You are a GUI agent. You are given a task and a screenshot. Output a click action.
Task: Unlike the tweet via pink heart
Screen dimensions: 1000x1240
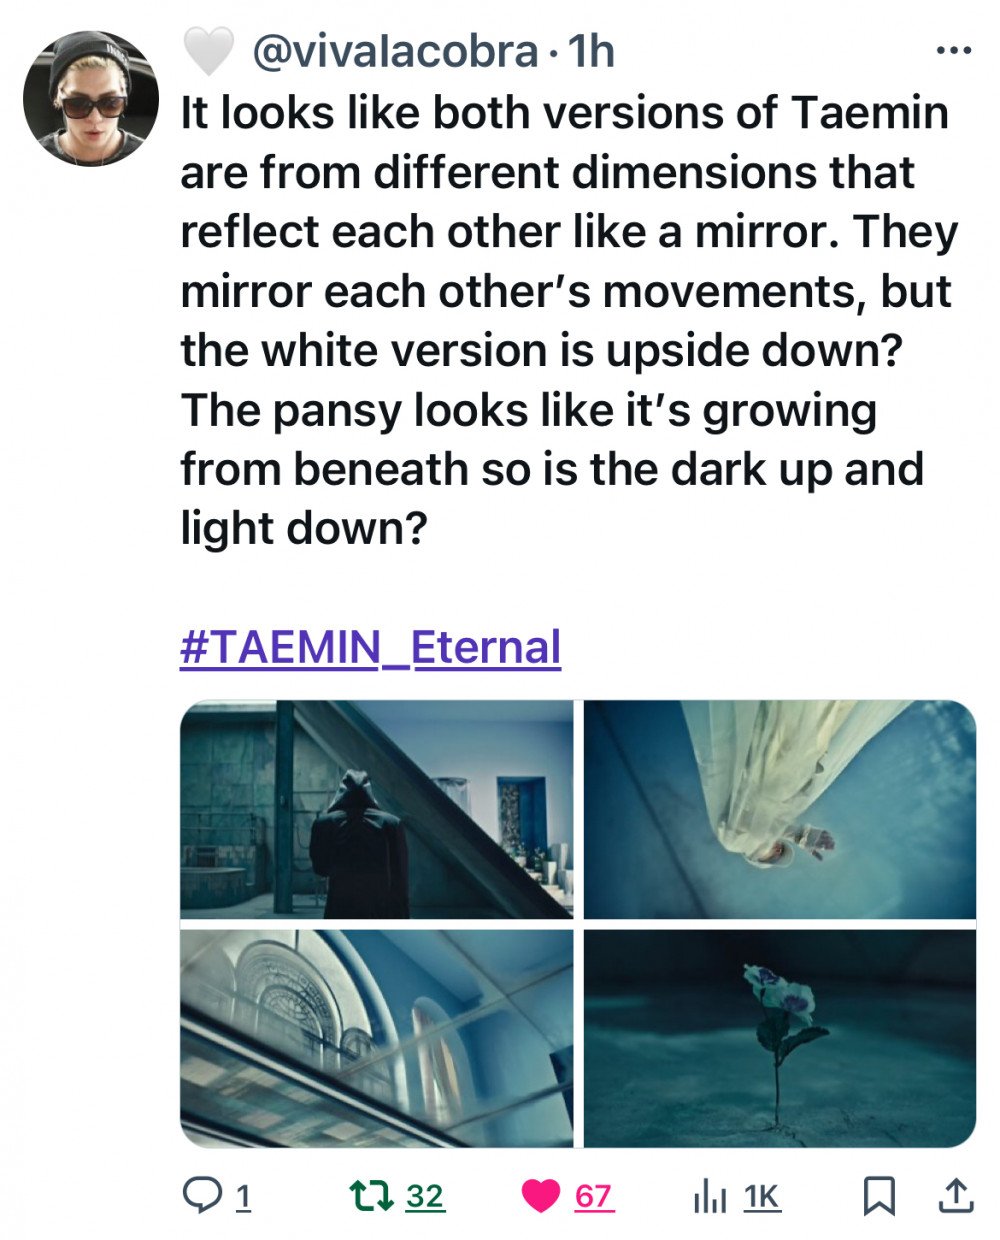(x=541, y=1195)
